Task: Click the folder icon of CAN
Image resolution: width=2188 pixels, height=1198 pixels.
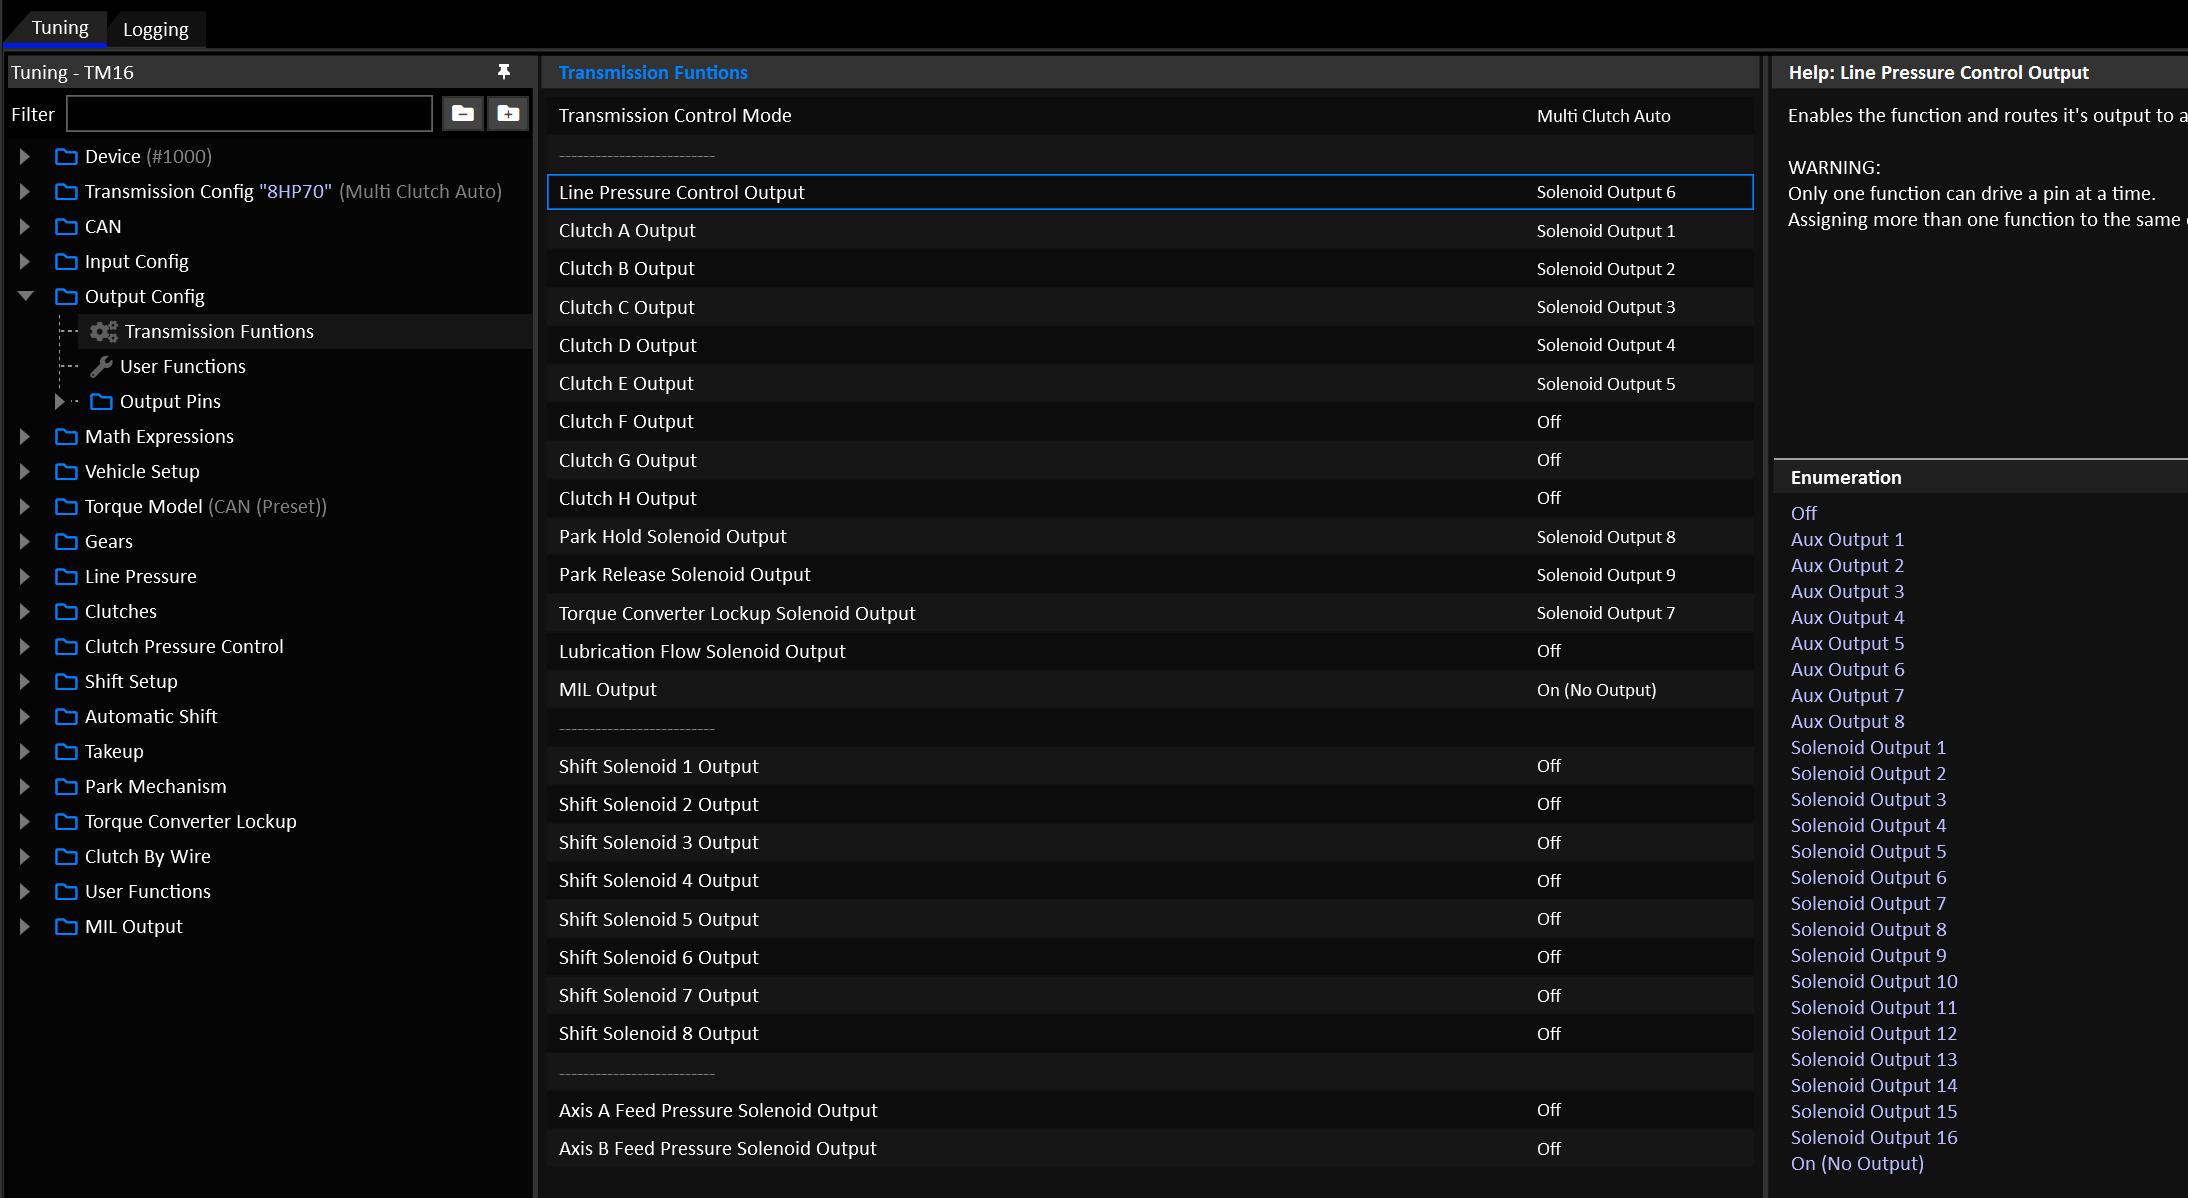Action: click(x=66, y=226)
